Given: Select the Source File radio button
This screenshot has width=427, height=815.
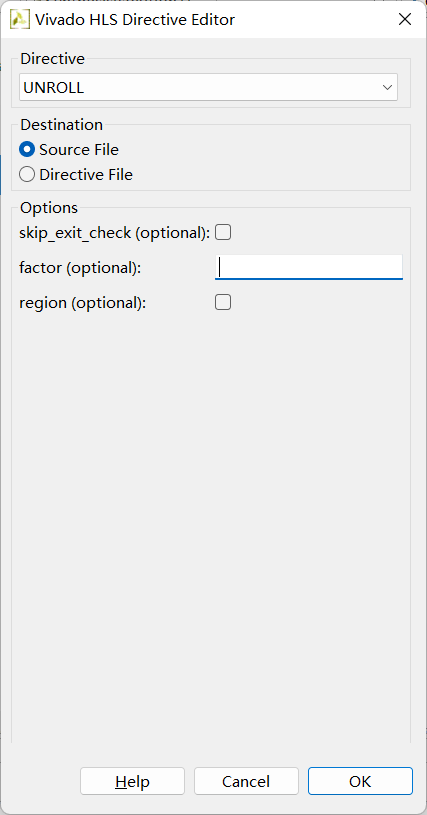Looking at the screenshot, I should (27, 150).
